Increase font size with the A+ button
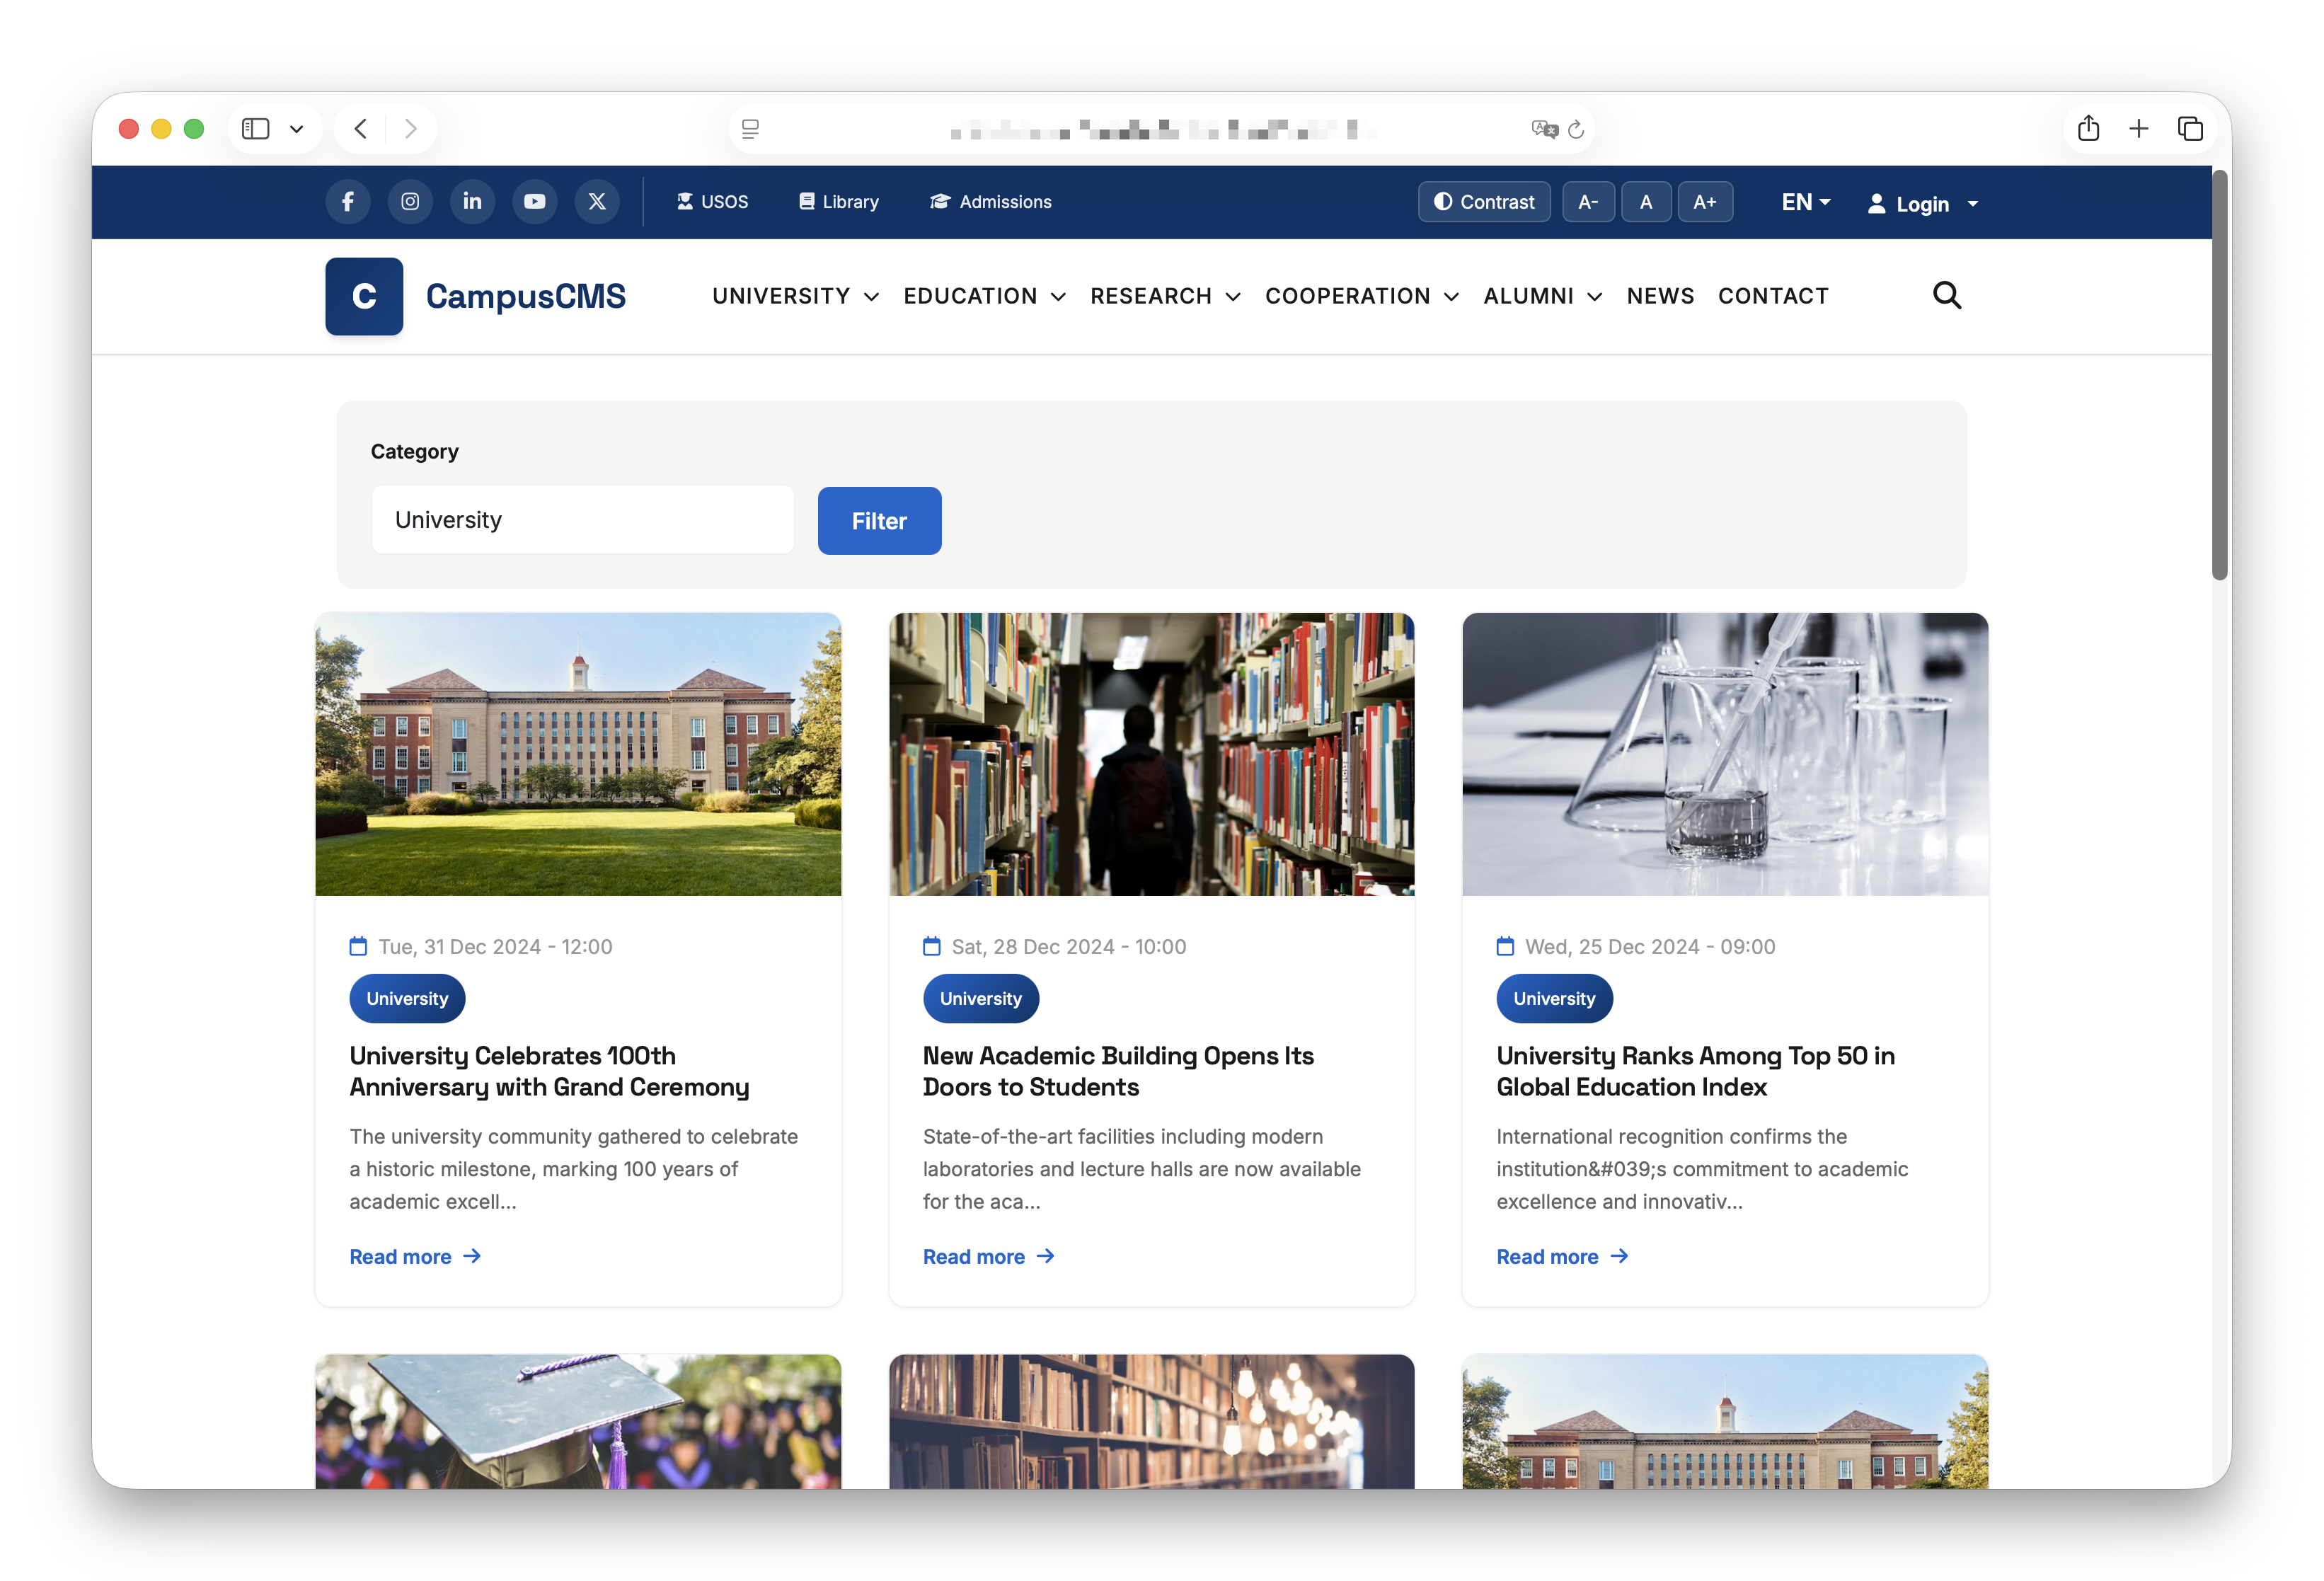 click(1705, 201)
